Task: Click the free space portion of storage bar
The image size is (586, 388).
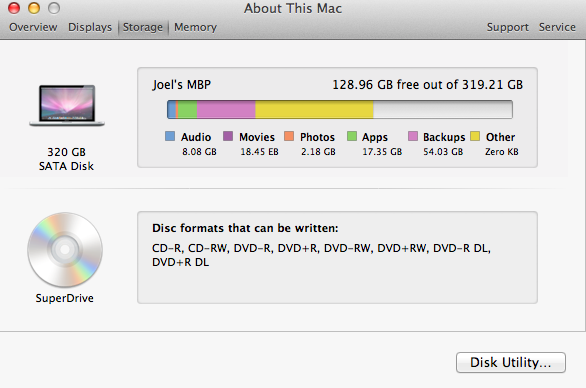Action: pos(443,110)
